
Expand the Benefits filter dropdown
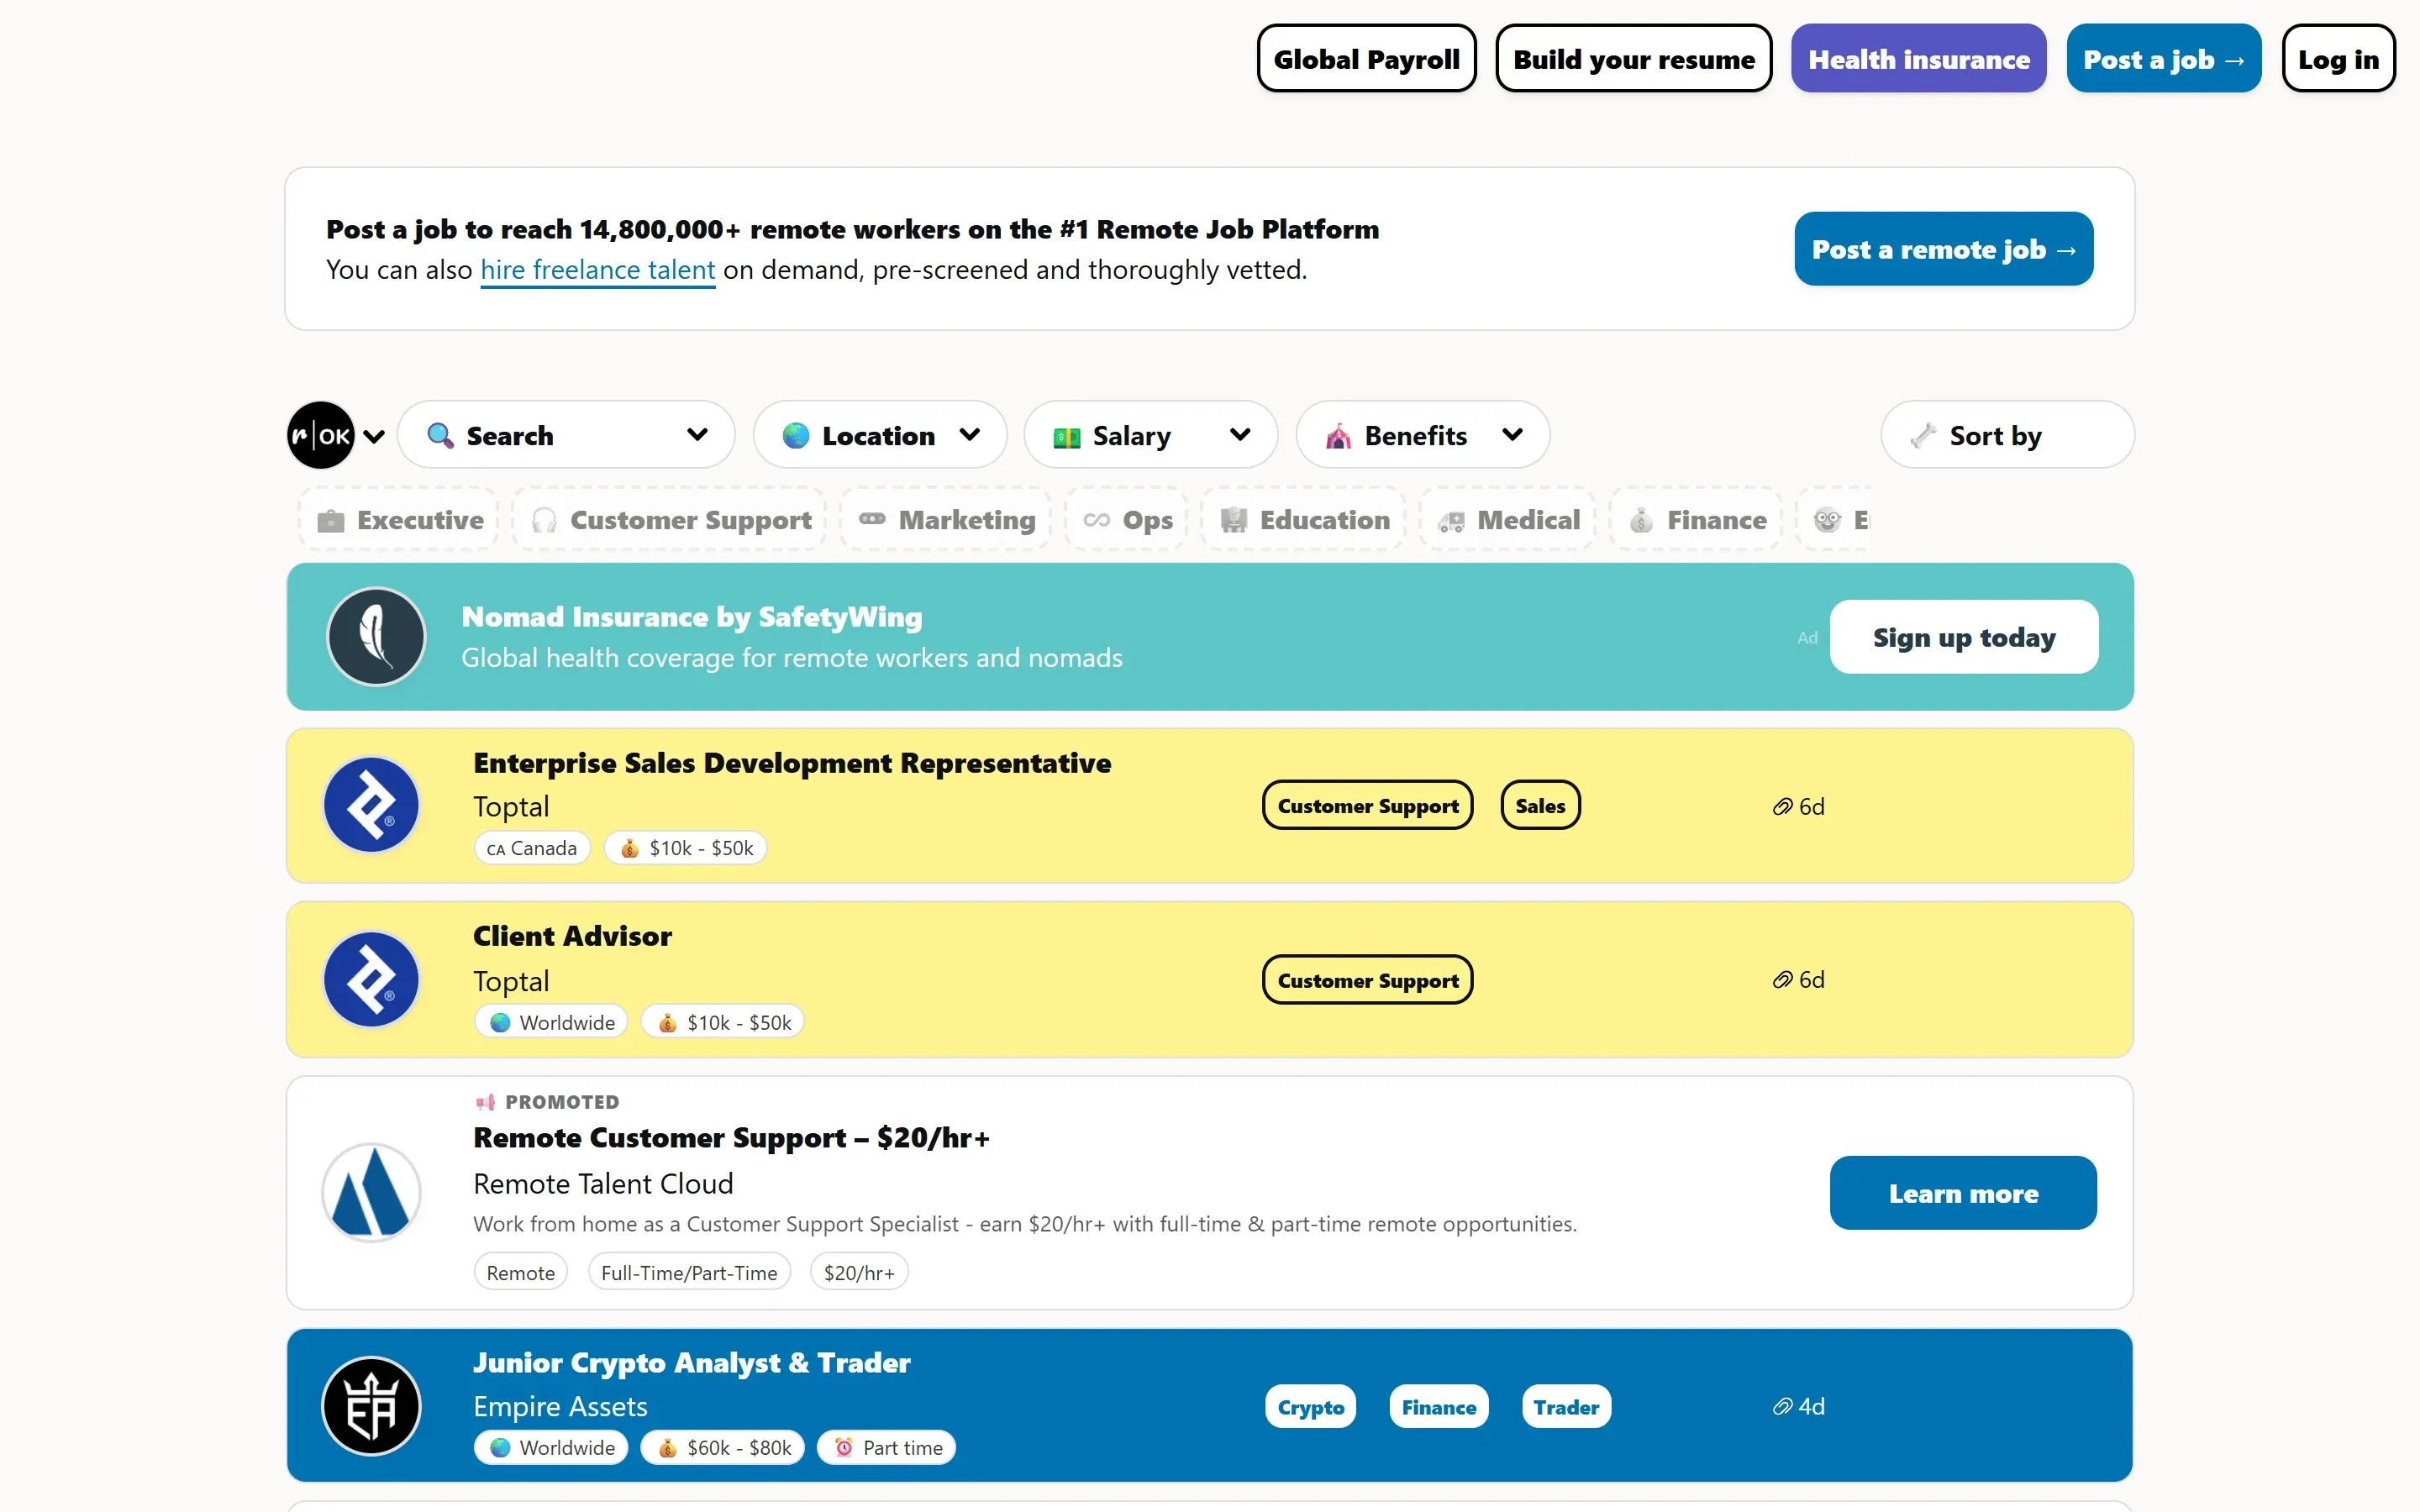point(1423,435)
